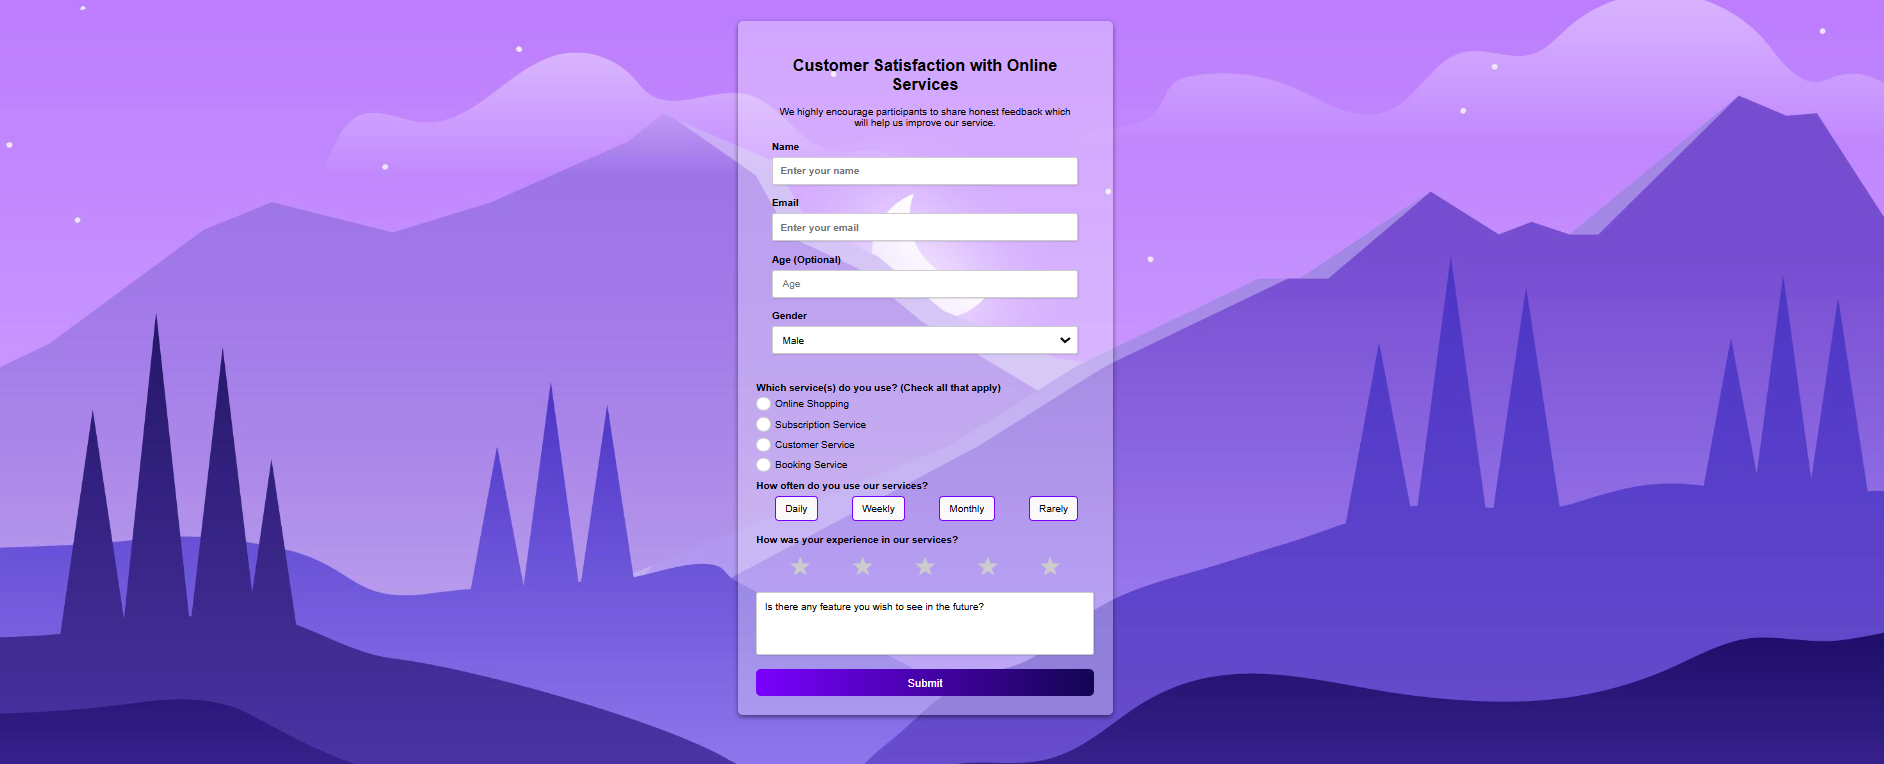Click the future feature suggestion textarea
1884x764 pixels.
point(924,622)
